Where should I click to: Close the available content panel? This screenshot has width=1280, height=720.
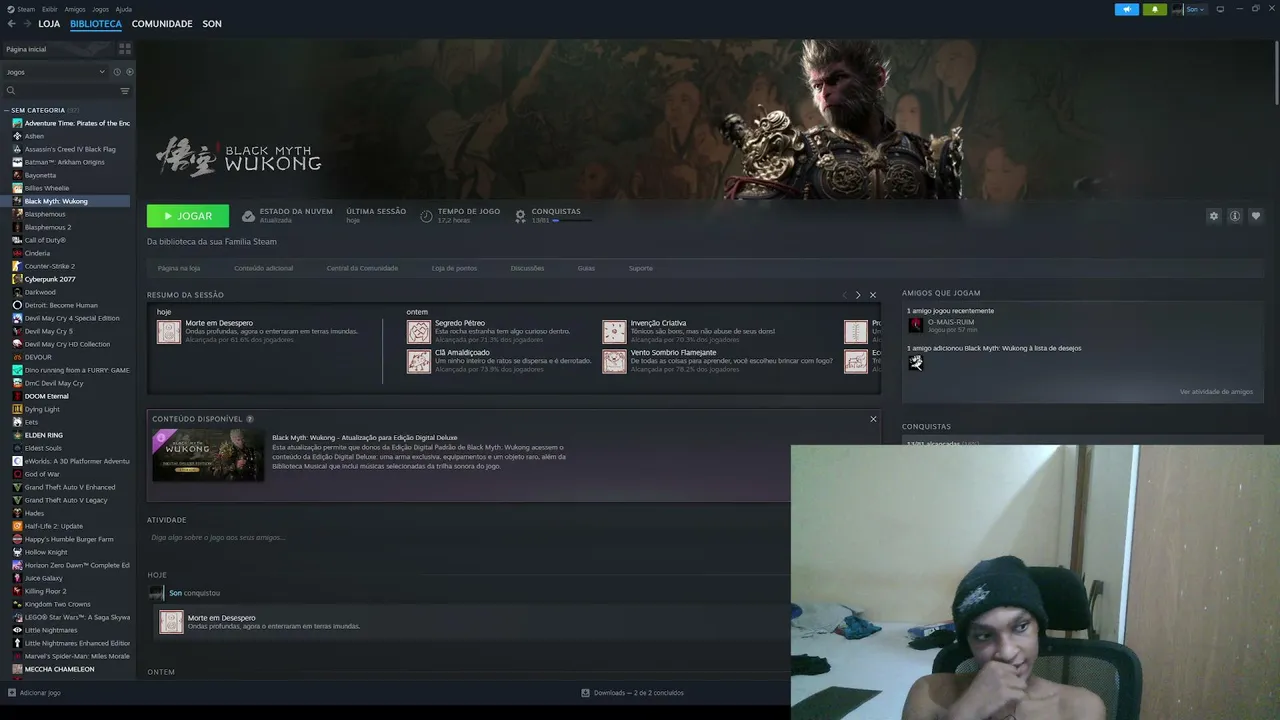[873, 419]
